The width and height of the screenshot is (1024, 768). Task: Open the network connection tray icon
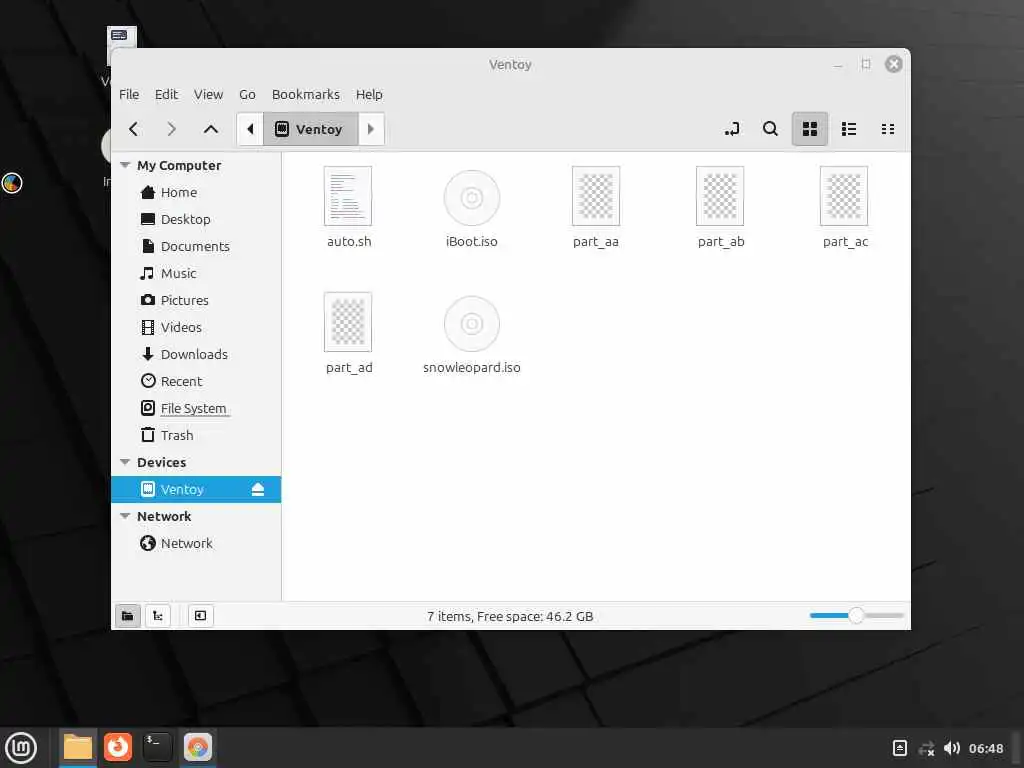click(x=926, y=748)
